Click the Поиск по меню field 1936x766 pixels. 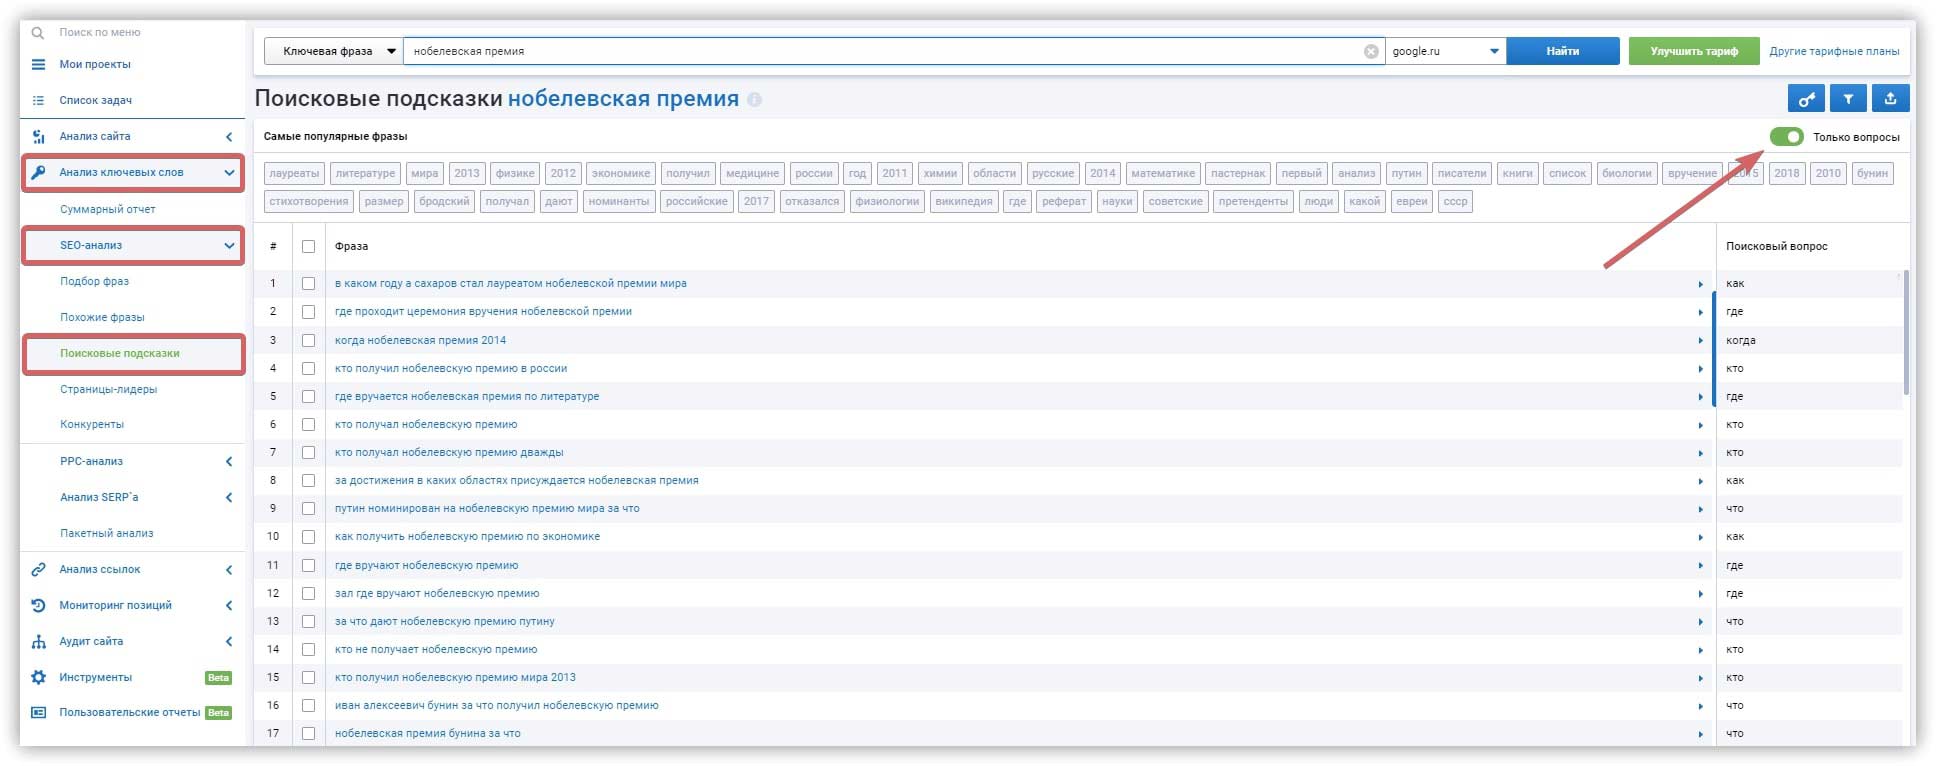click(x=100, y=33)
